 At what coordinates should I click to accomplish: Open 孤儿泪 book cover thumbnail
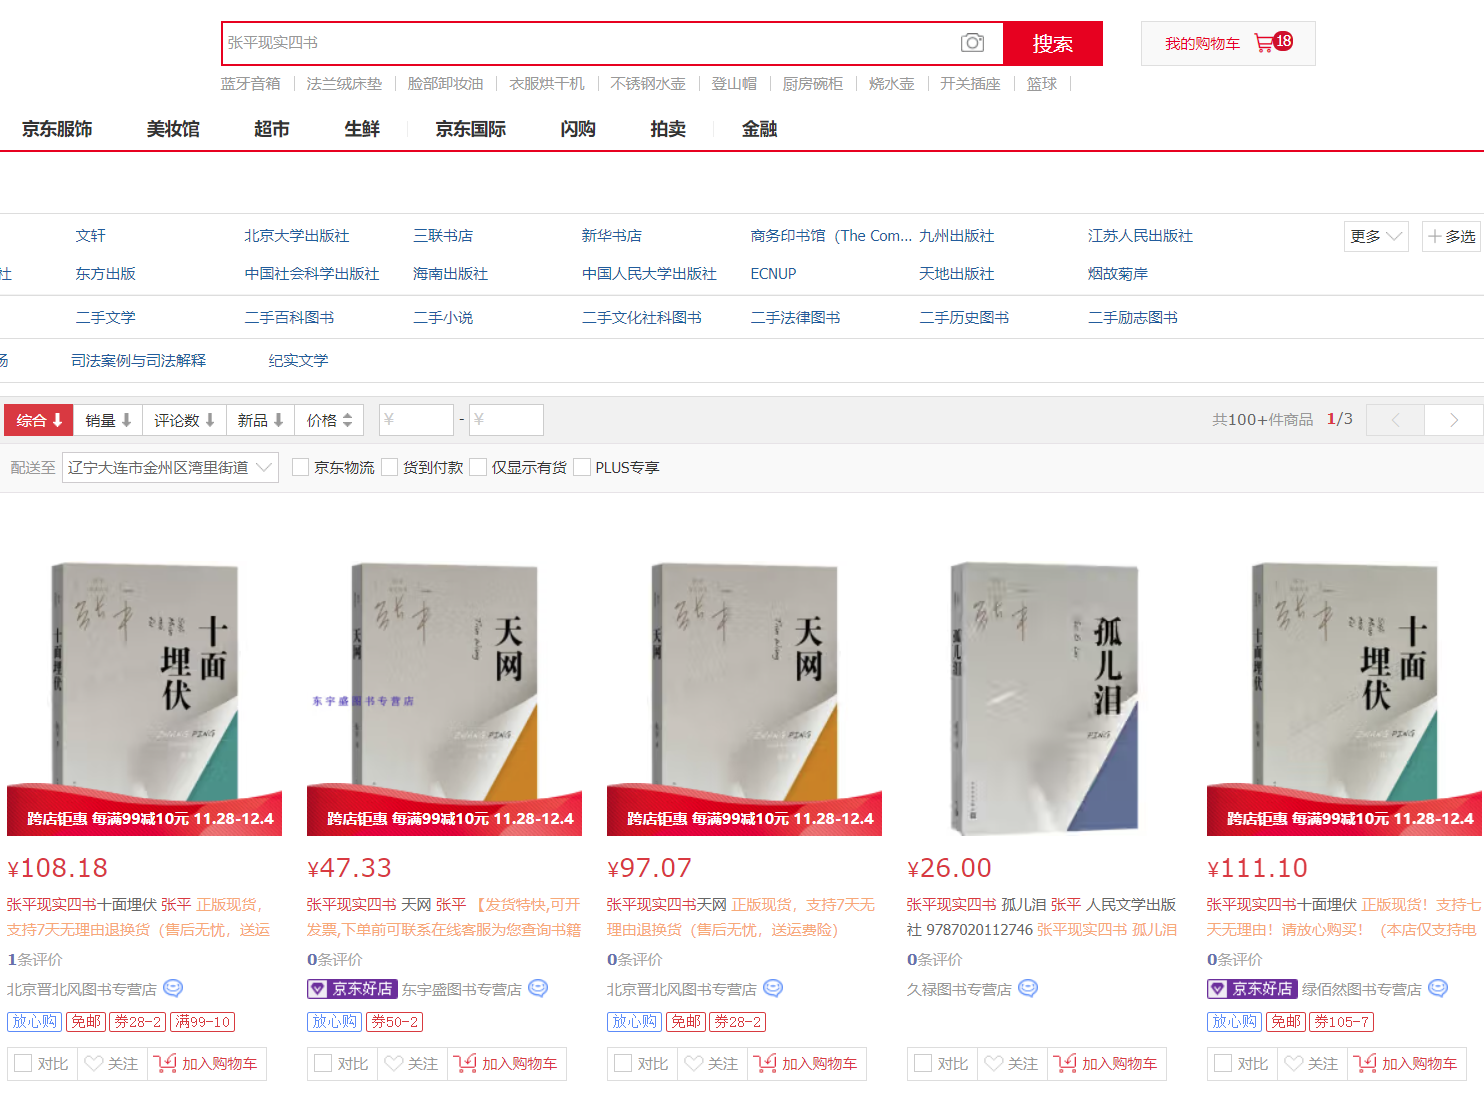point(1044,698)
